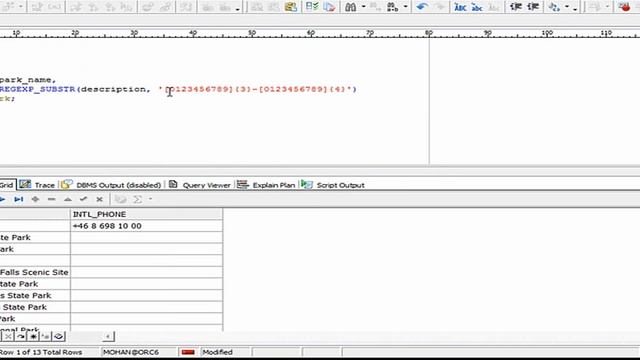This screenshot has height=360, width=640.
Task: Open the dropdown next to the sigma icon
Action: pyautogui.click(x=150, y=199)
